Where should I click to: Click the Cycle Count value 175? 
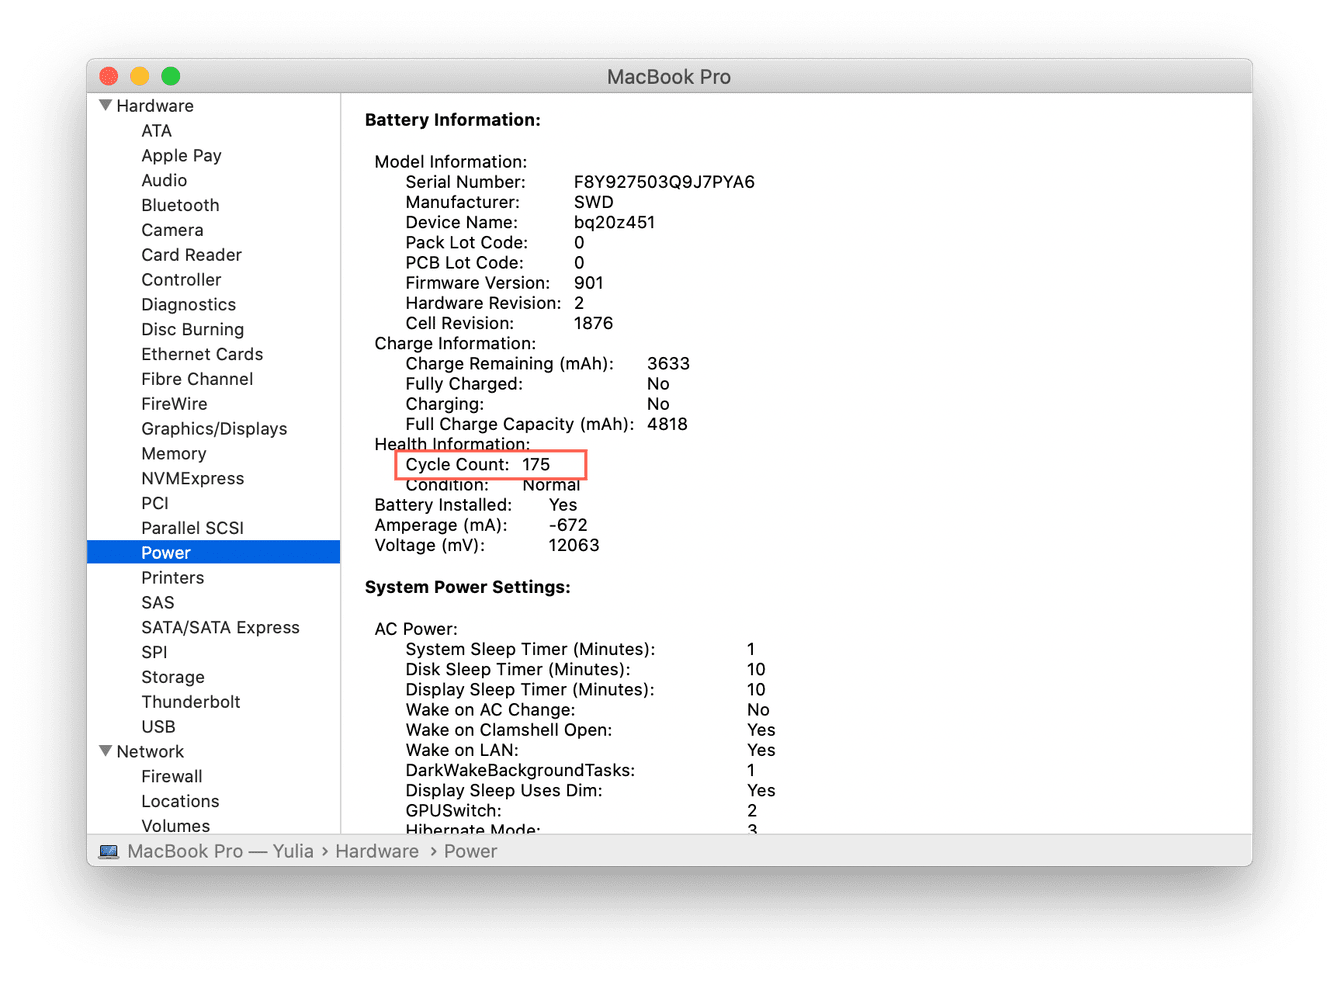click(x=536, y=464)
